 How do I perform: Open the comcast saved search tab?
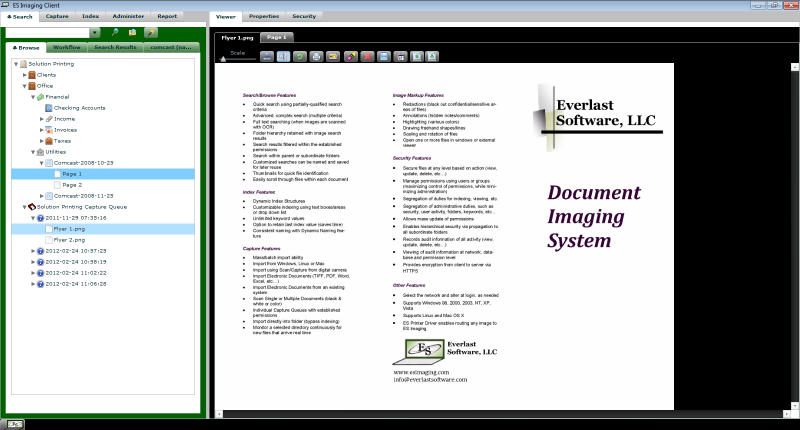click(171, 47)
